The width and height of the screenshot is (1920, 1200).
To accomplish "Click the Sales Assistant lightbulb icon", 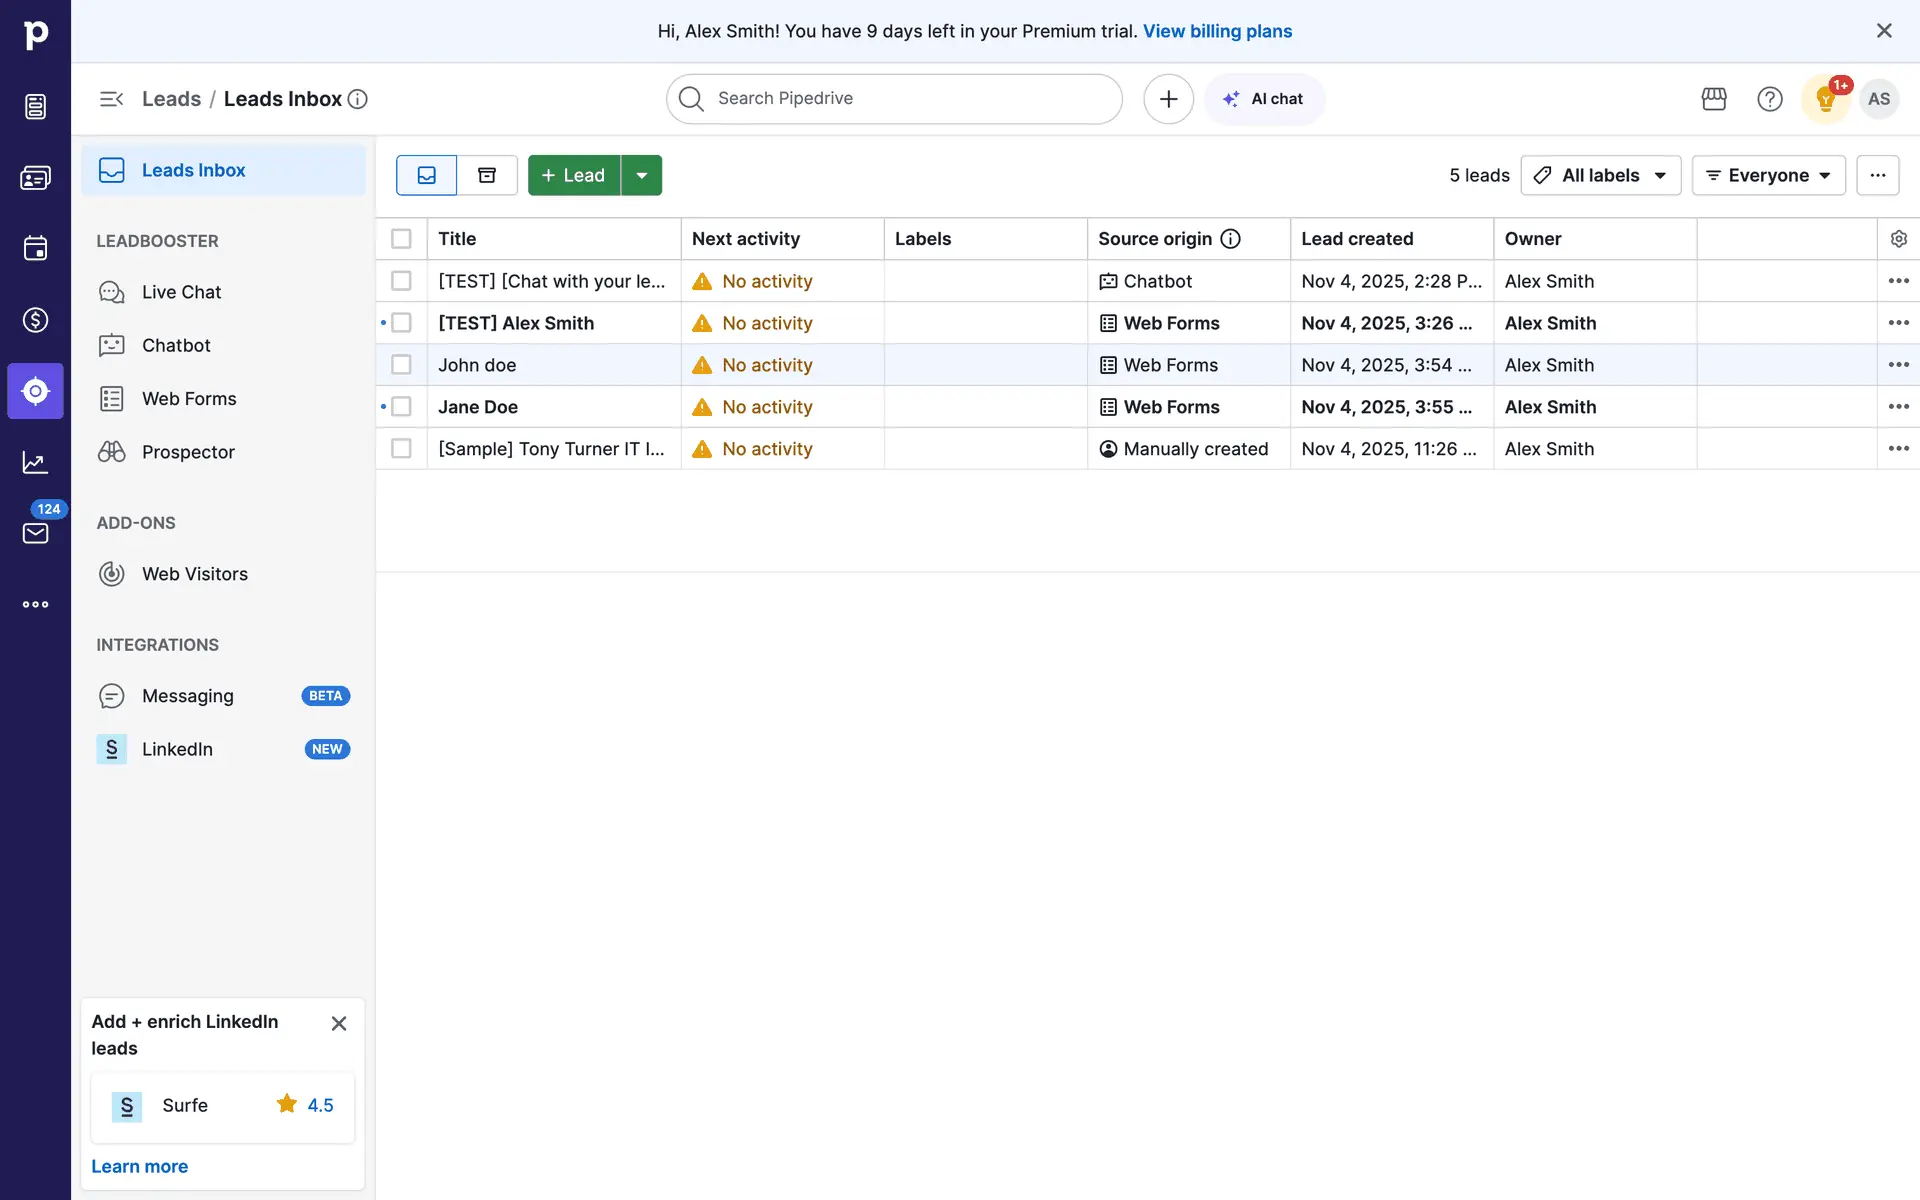I will click(x=1825, y=99).
